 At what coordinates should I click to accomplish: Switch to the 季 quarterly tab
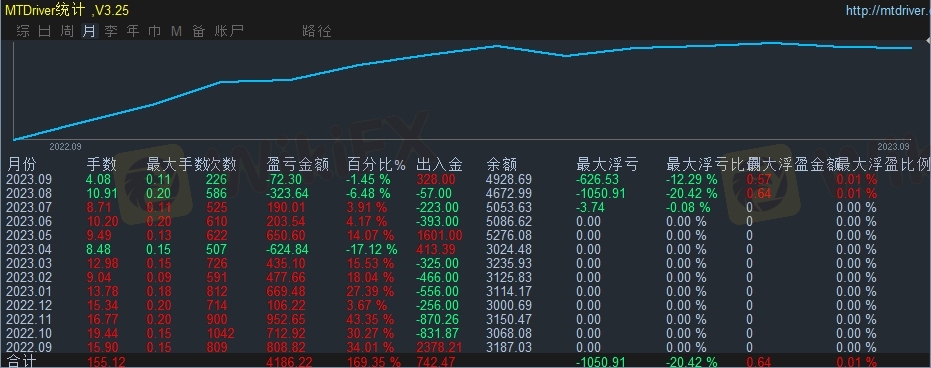point(111,31)
